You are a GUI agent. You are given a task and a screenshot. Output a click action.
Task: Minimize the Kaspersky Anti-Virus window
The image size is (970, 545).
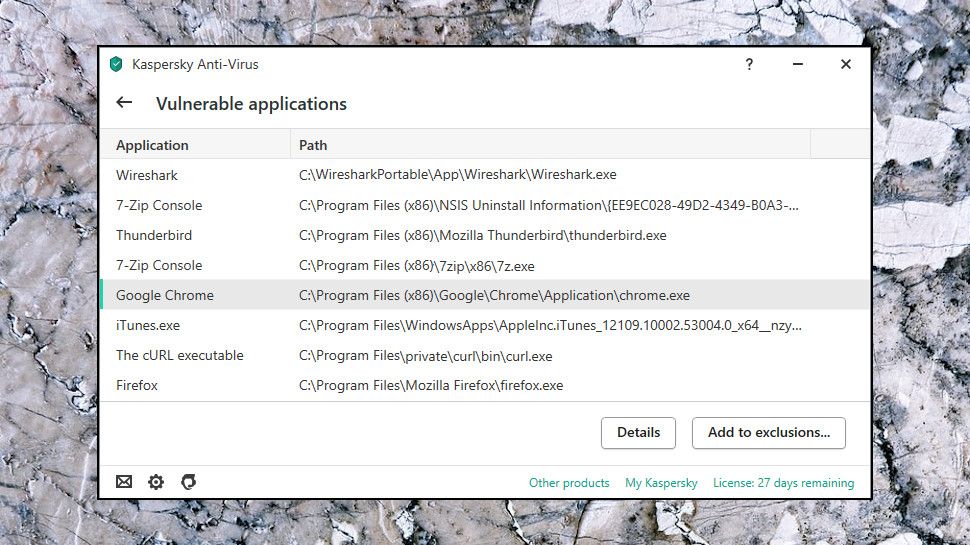(x=798, y=64)
